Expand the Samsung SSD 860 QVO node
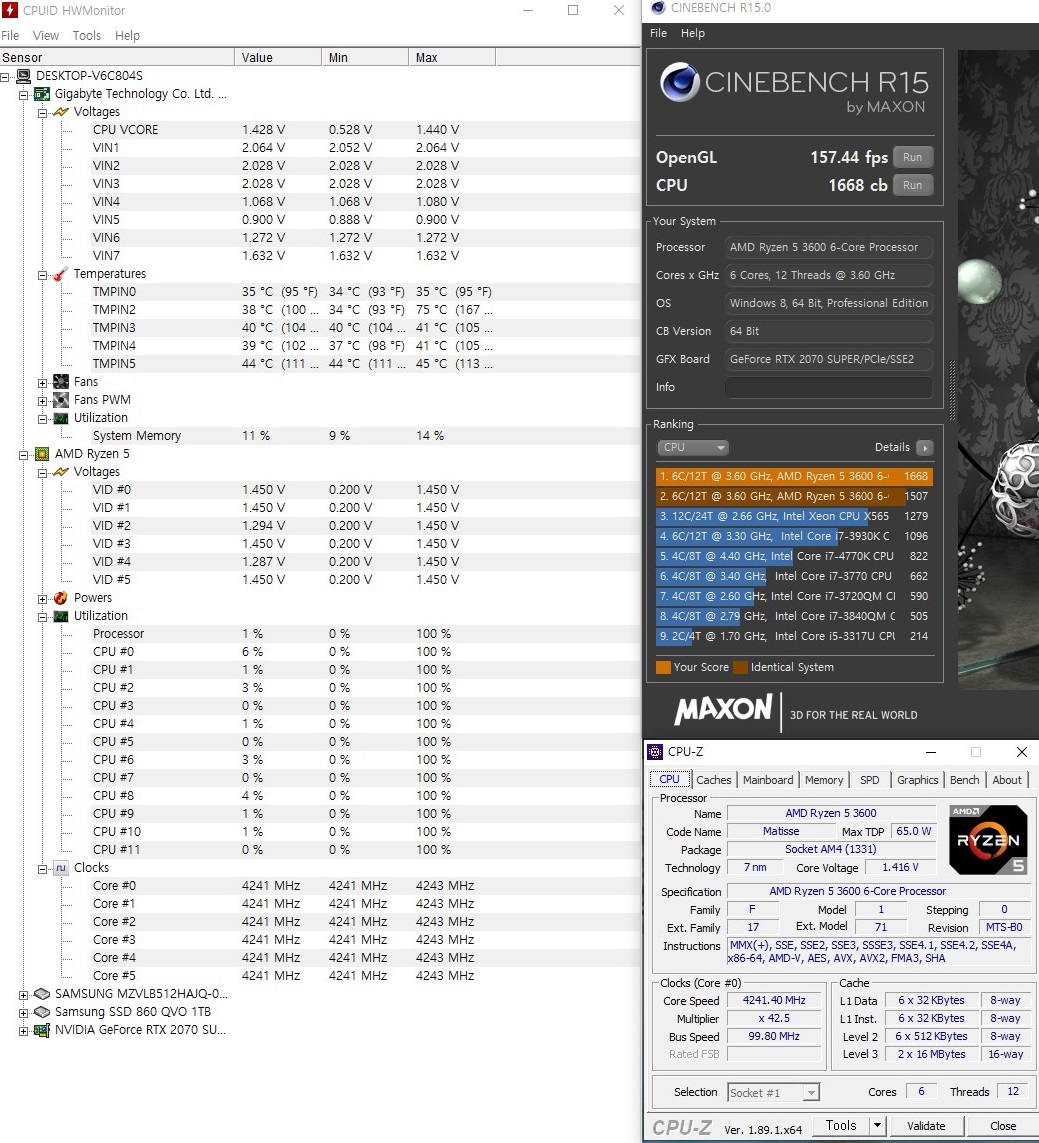This screenshot has height=1143, width=1039. (23, 1013)
